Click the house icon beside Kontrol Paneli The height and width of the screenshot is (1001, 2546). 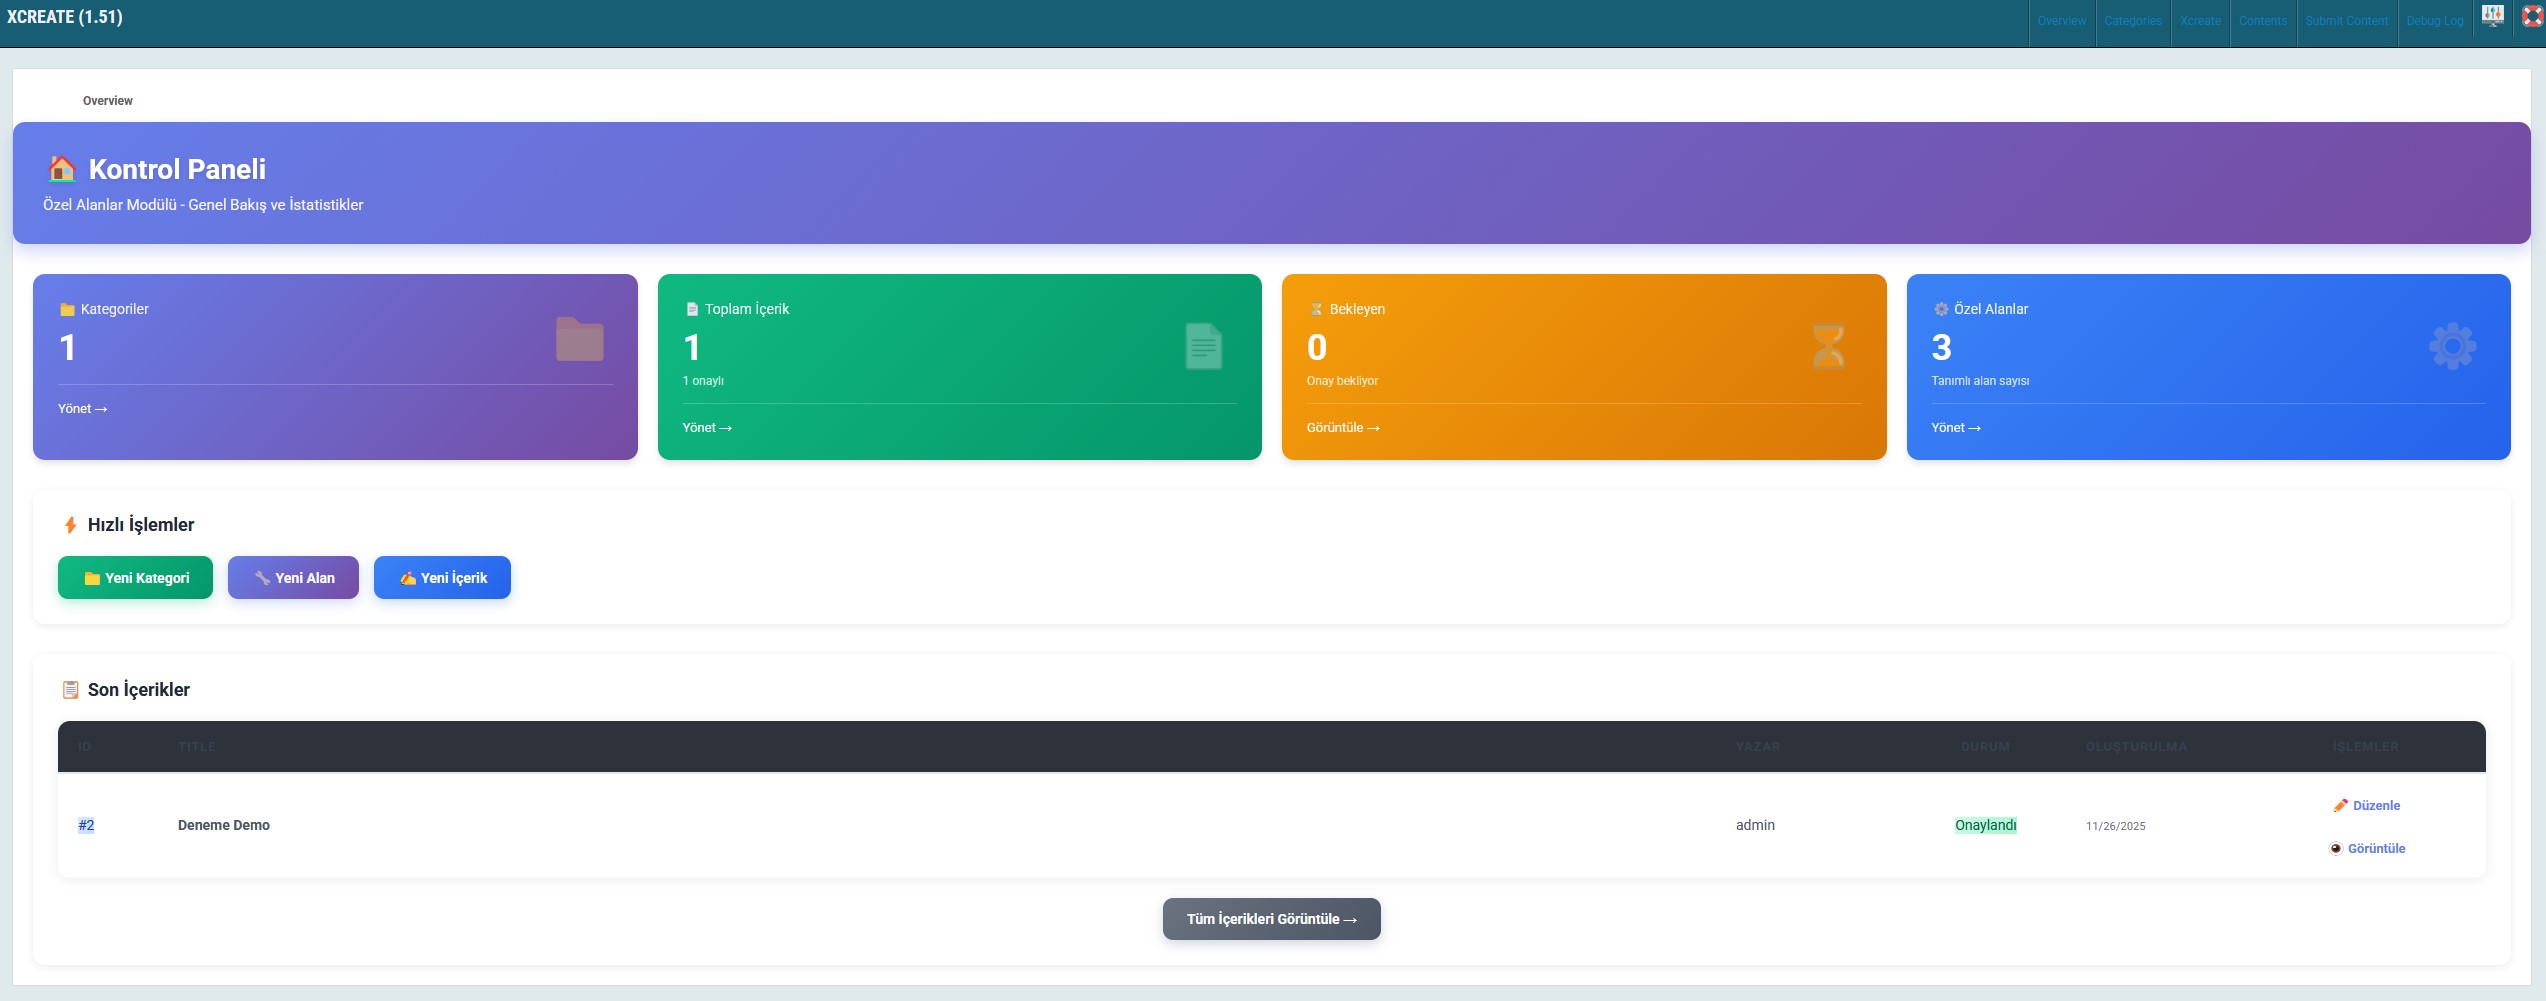click(62, 169)
